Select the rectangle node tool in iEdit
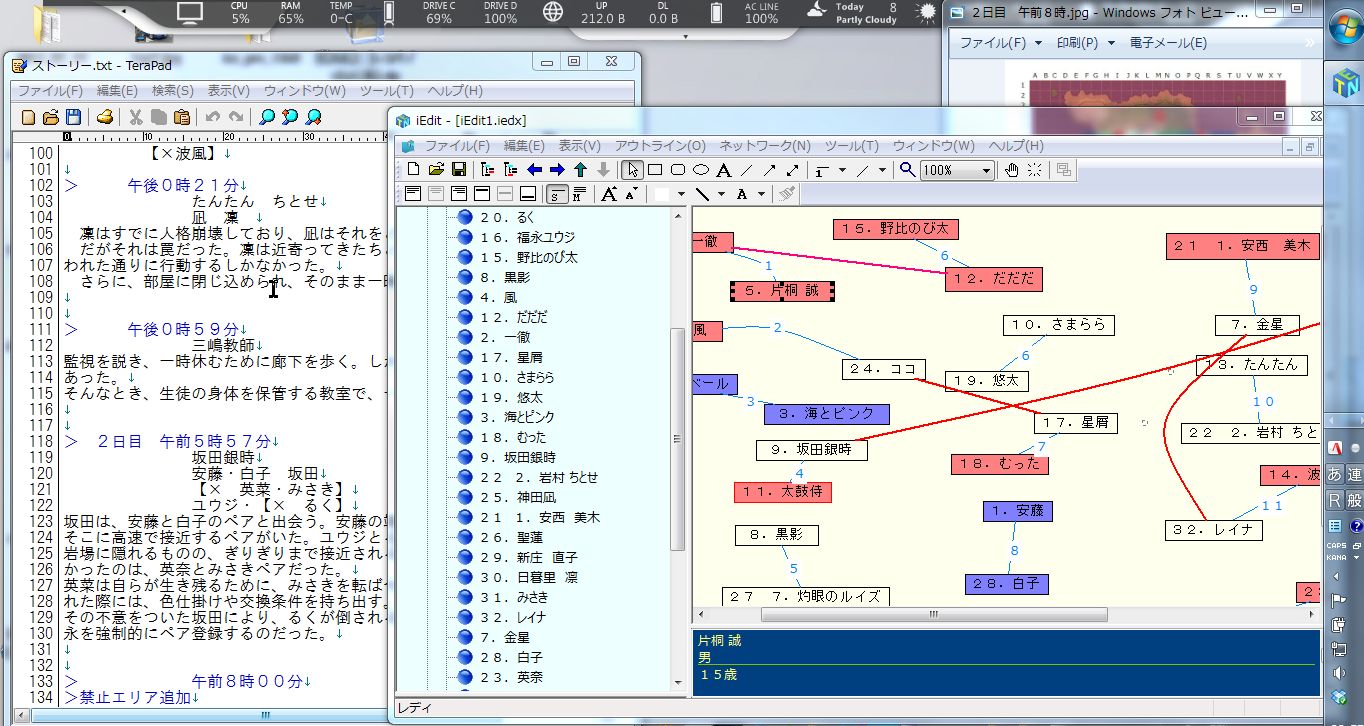1364x726 pixels. point(655,170)
